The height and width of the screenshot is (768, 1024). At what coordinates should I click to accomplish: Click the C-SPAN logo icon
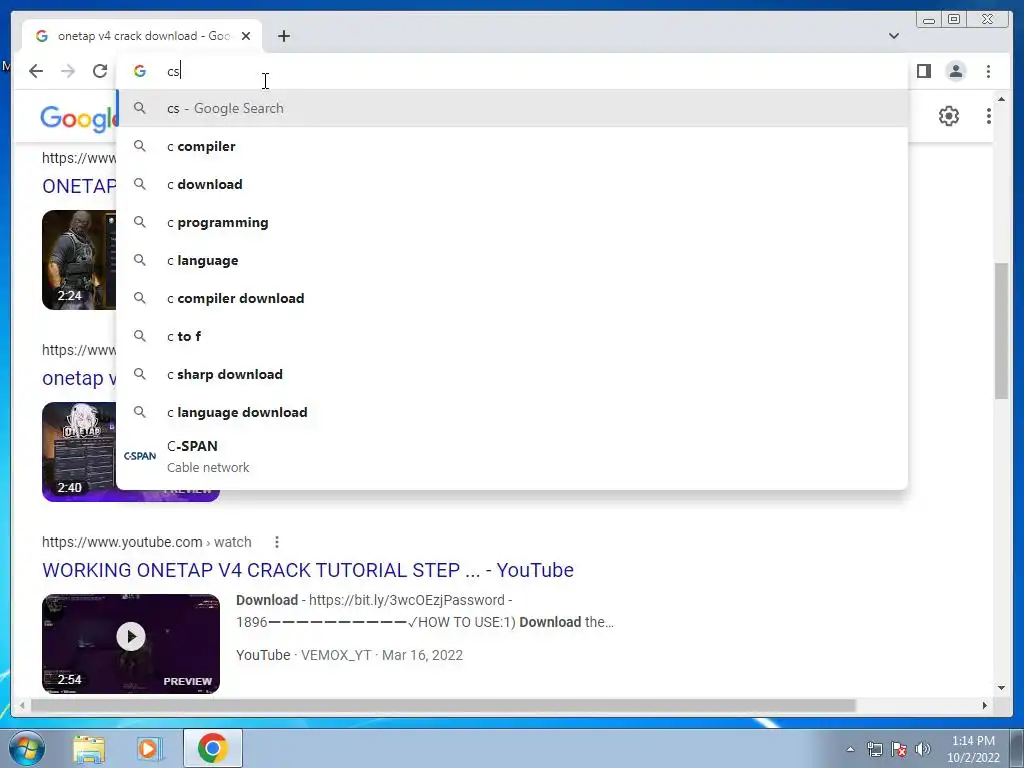(140, 456)
